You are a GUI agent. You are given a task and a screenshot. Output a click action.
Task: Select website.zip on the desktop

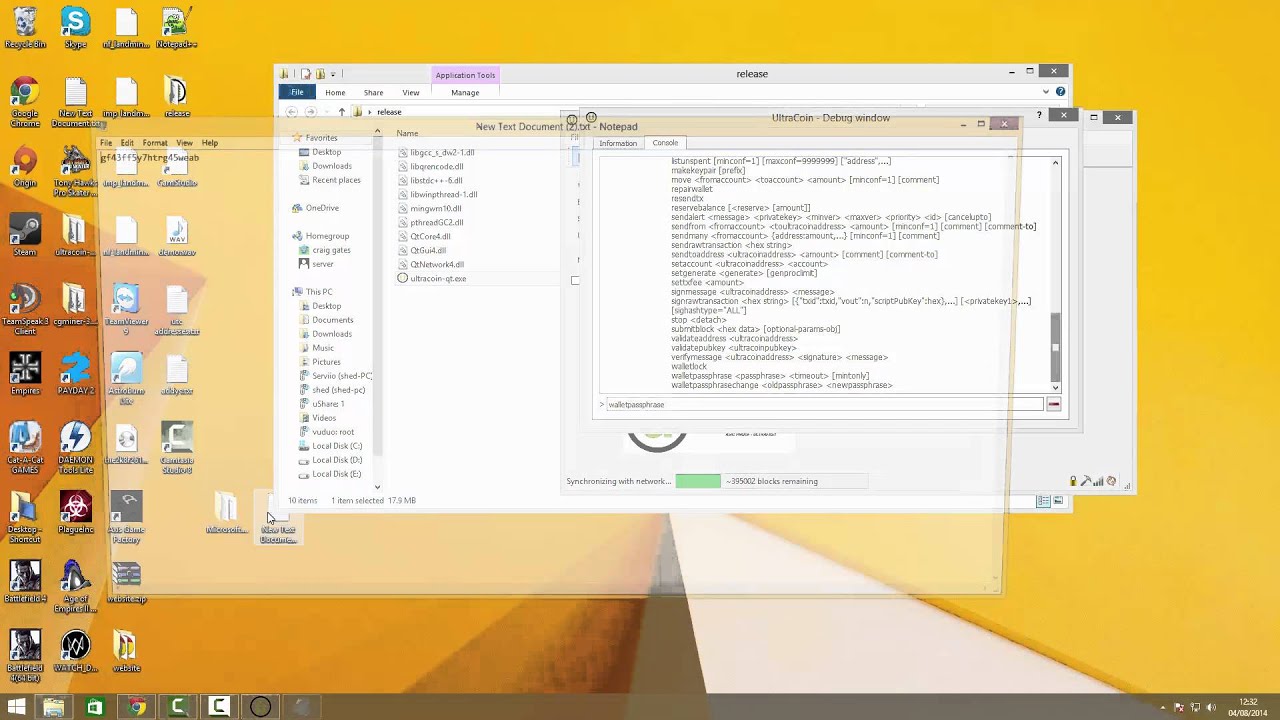coord(126,583)
